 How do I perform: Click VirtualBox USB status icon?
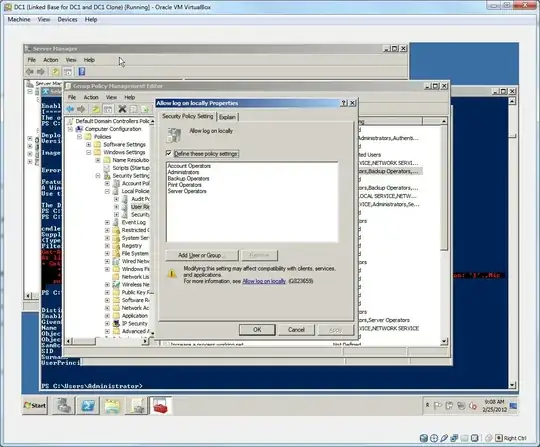click(444, 438)
